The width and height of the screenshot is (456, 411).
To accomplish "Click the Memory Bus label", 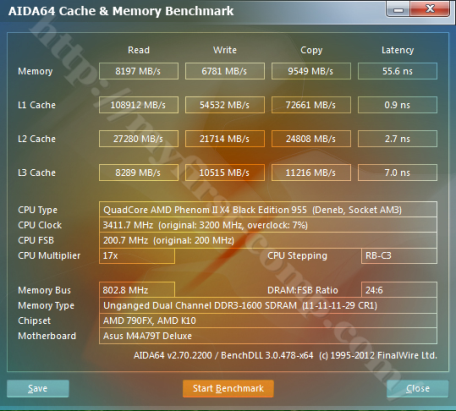I will pyautogui.click(x=44, y=290).
